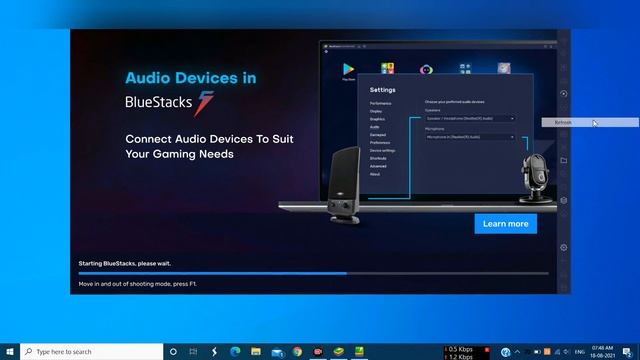The height and width of the screenshot is (360, 640).
Task: Click the speaker volume tray icon
Action: pos(567,352)
